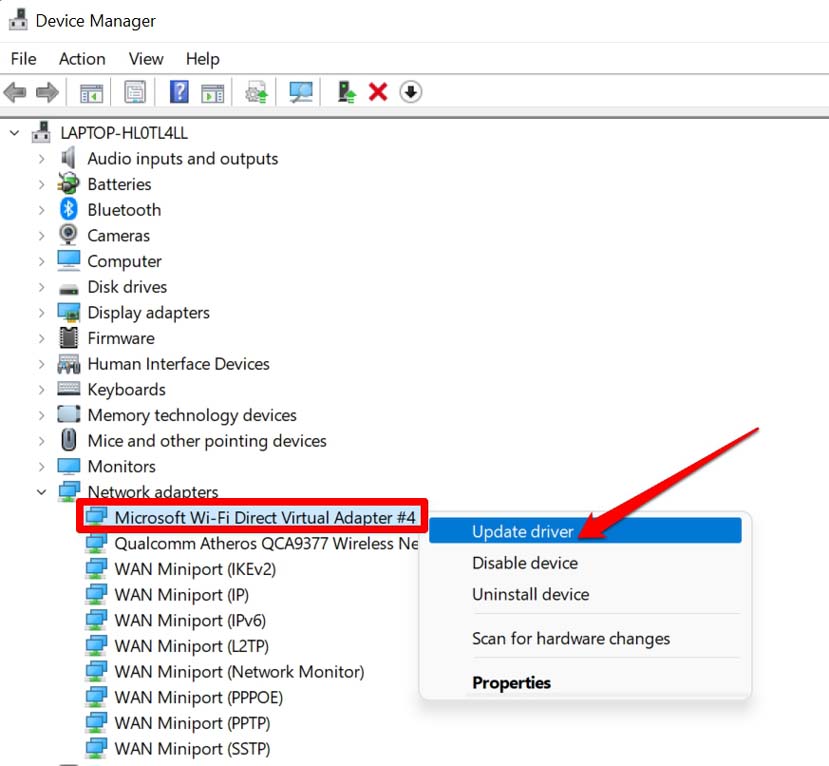This screenshot has height=766, width=829.
Task: Click the Bluetooth category icon
Action: click(68, 209)
